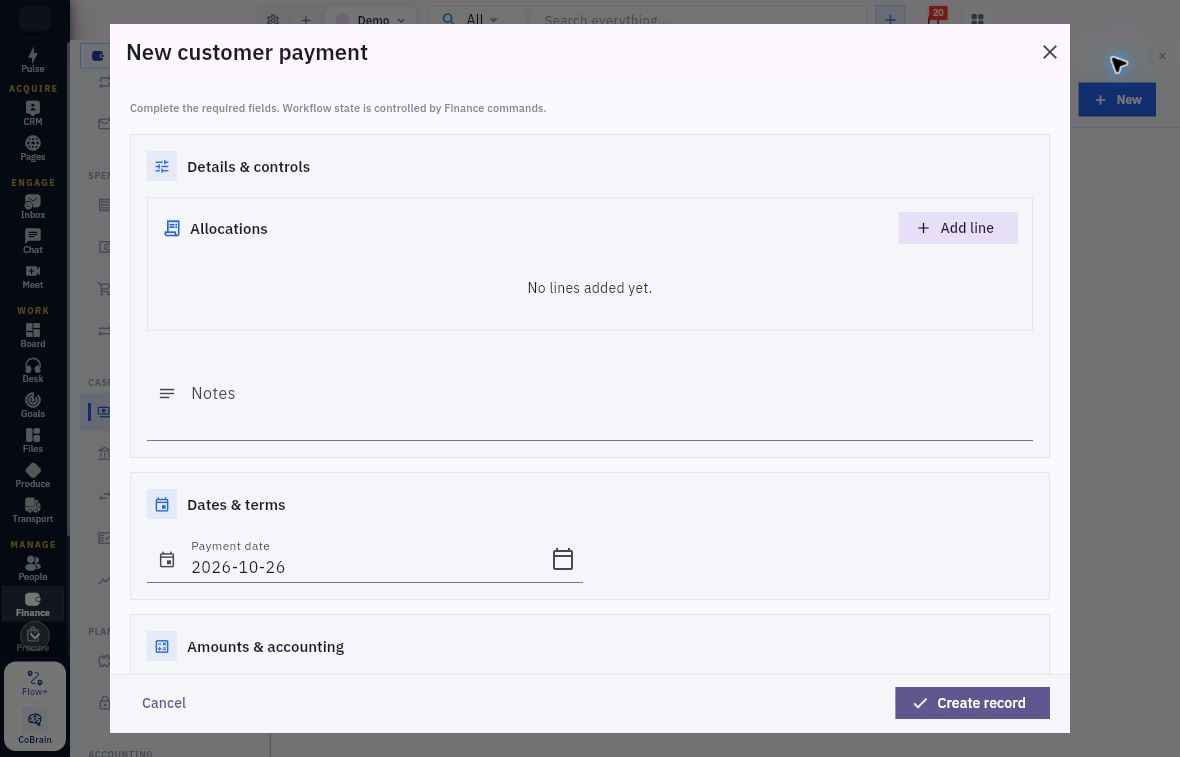Open Pulse in the sidebar

[x=32, y=60]
